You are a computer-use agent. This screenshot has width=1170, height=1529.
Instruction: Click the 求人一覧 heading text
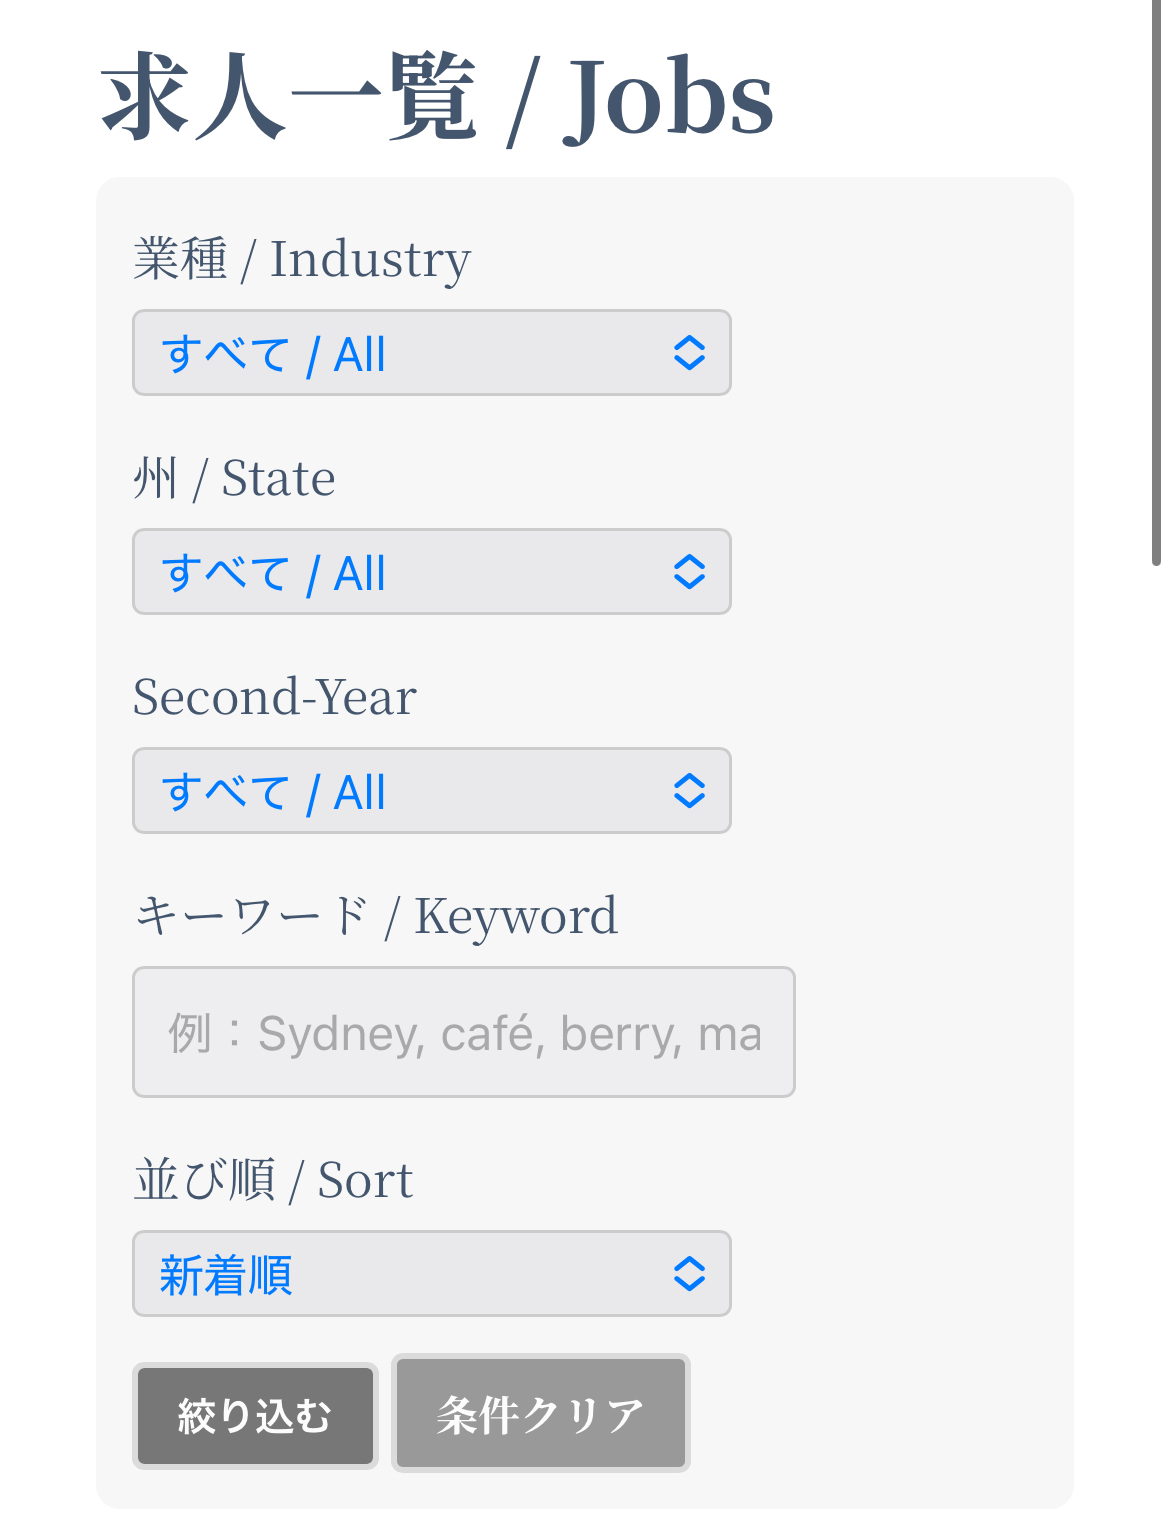[x=290, y=98]
